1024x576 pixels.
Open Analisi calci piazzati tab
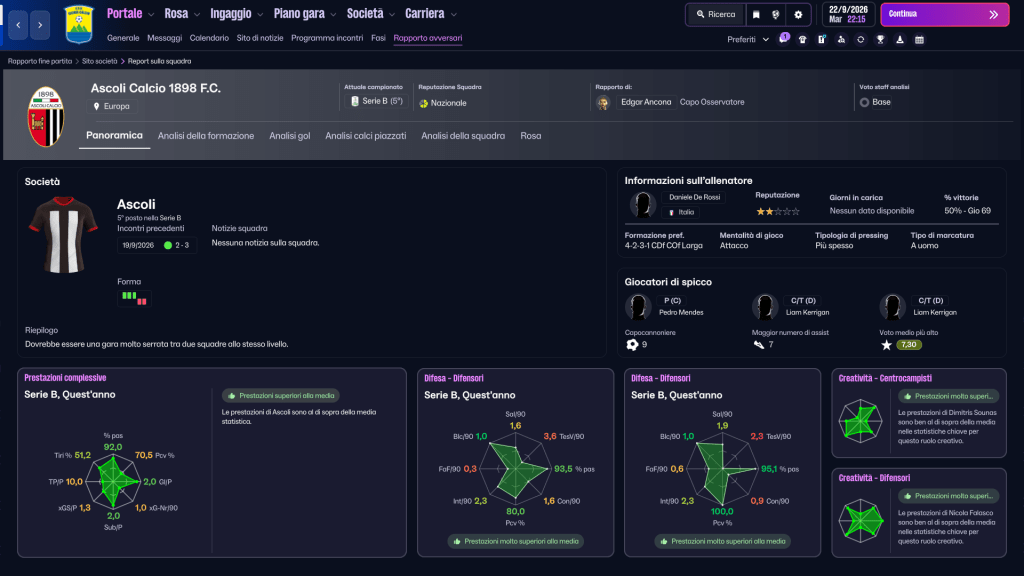pyautogui.click(x=366, y=136)
